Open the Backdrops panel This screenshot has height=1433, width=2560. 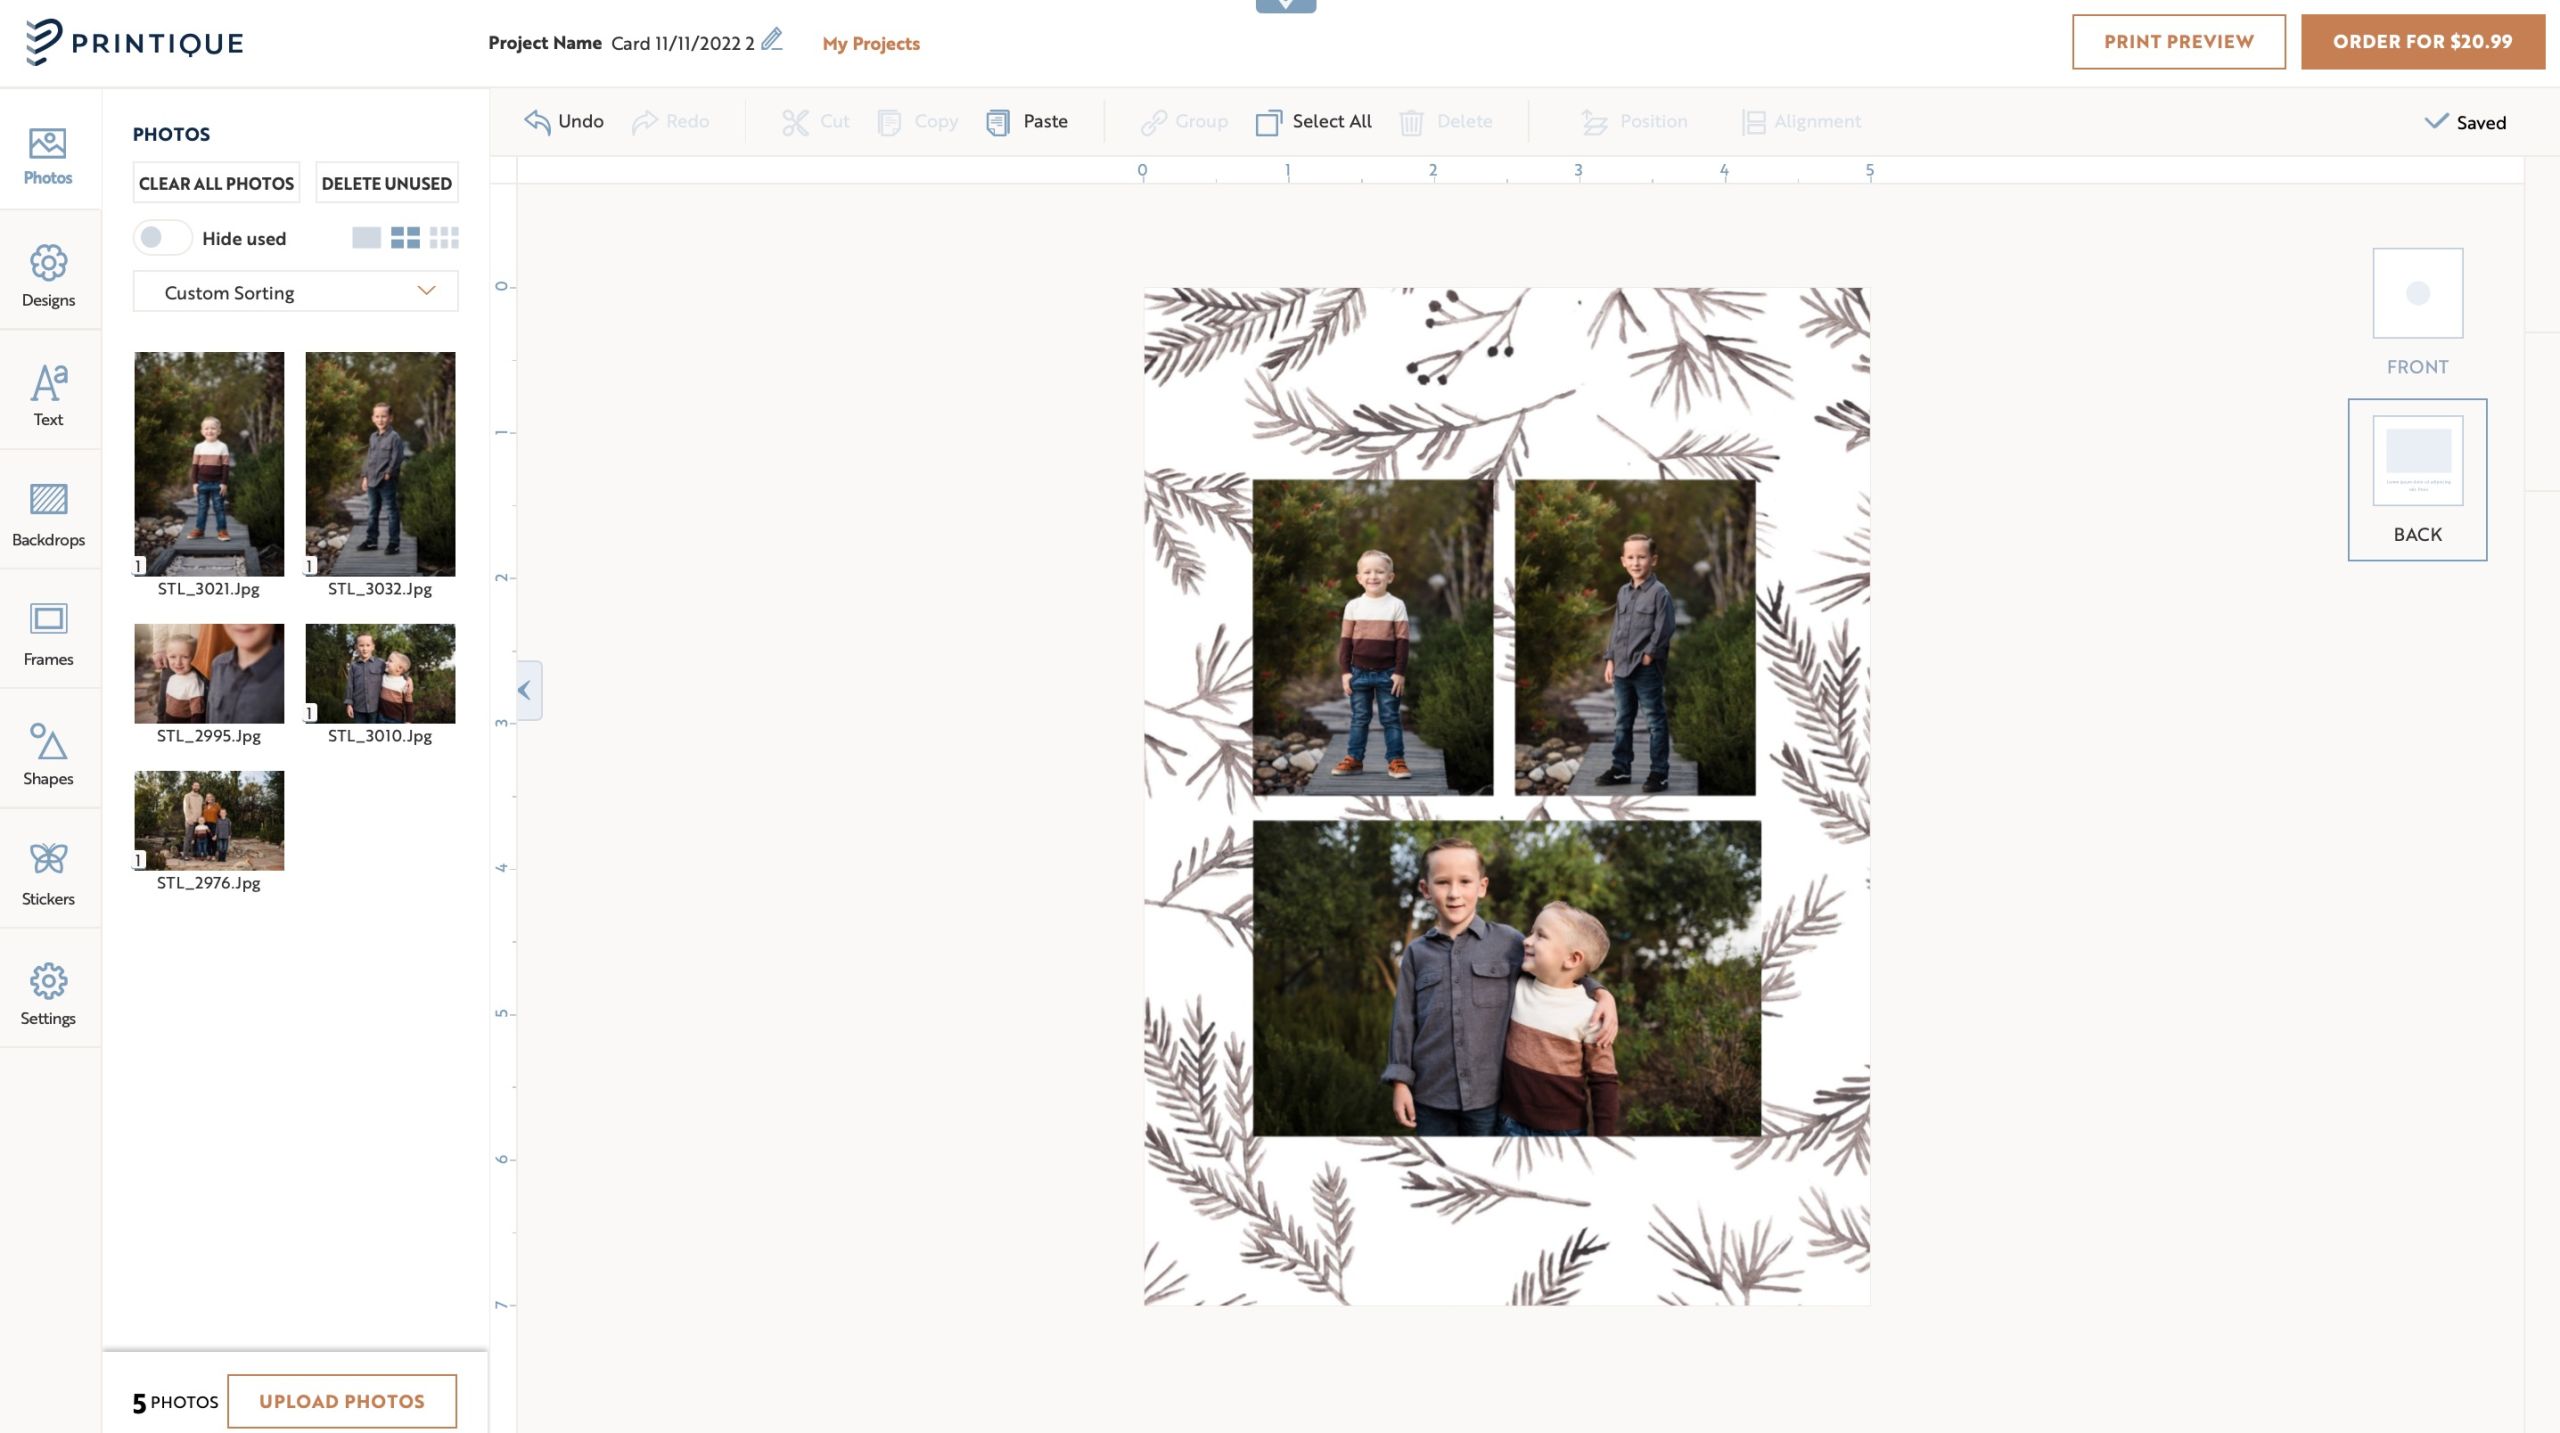click(x=47, y=512)
